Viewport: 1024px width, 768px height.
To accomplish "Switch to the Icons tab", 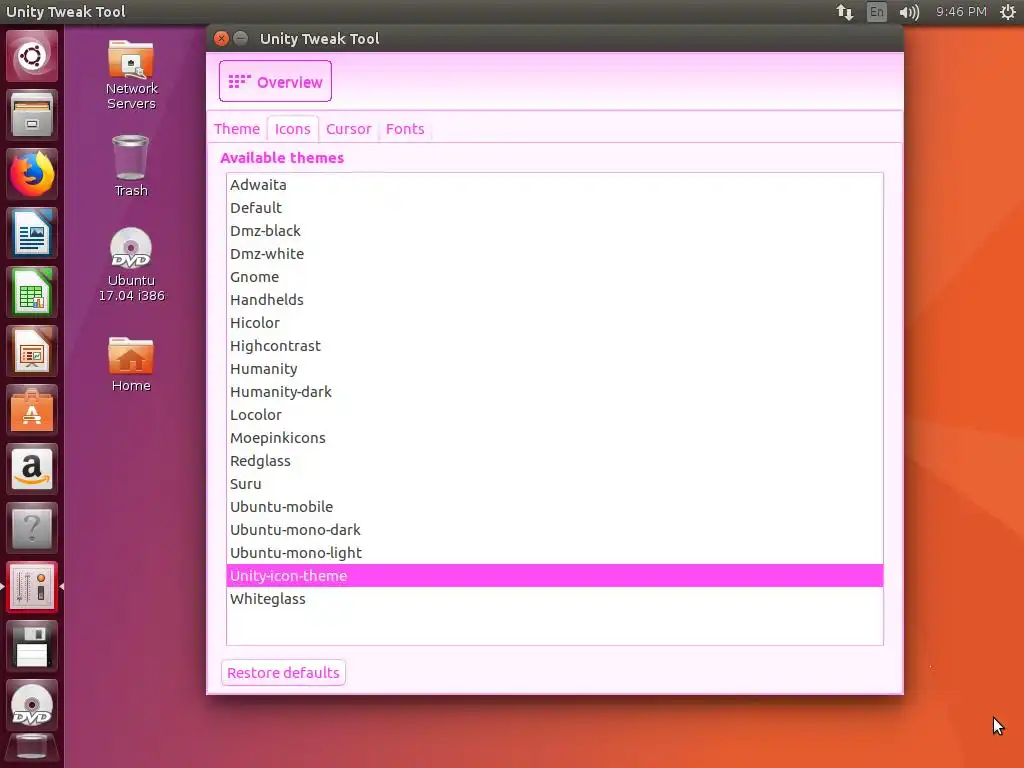I will click(x=293, y=129).
